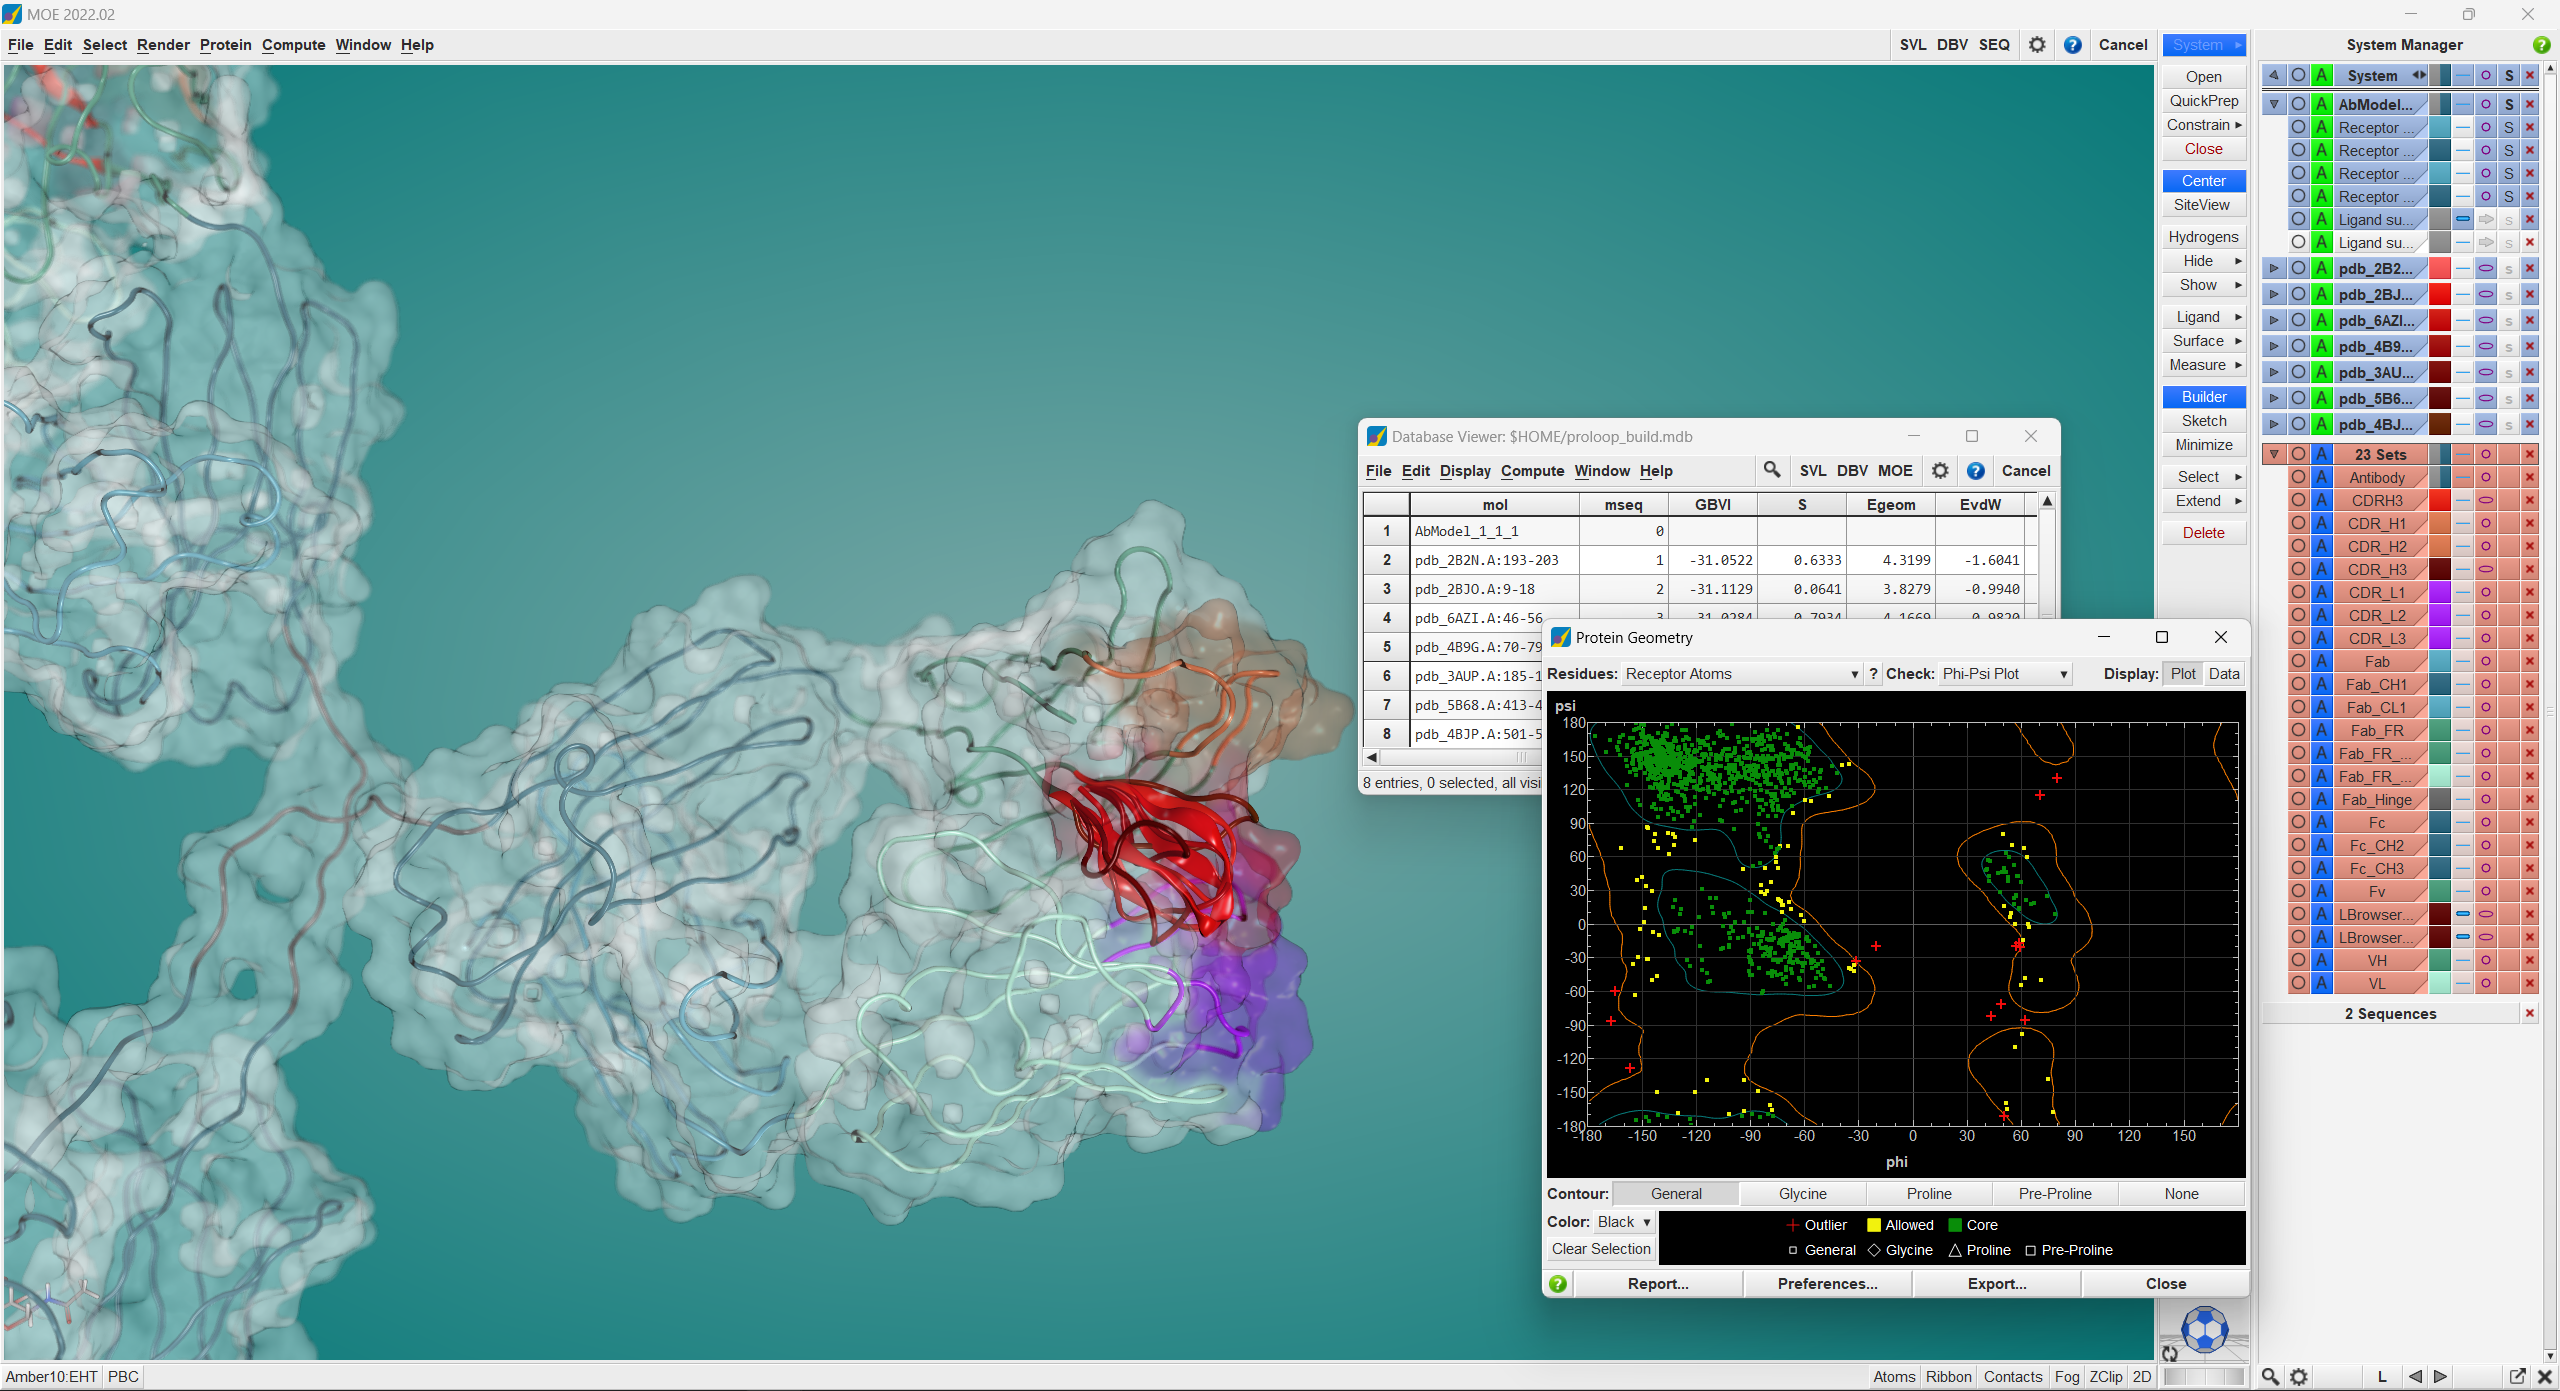Click System Manager green help icon

(x=2541, y=45)
